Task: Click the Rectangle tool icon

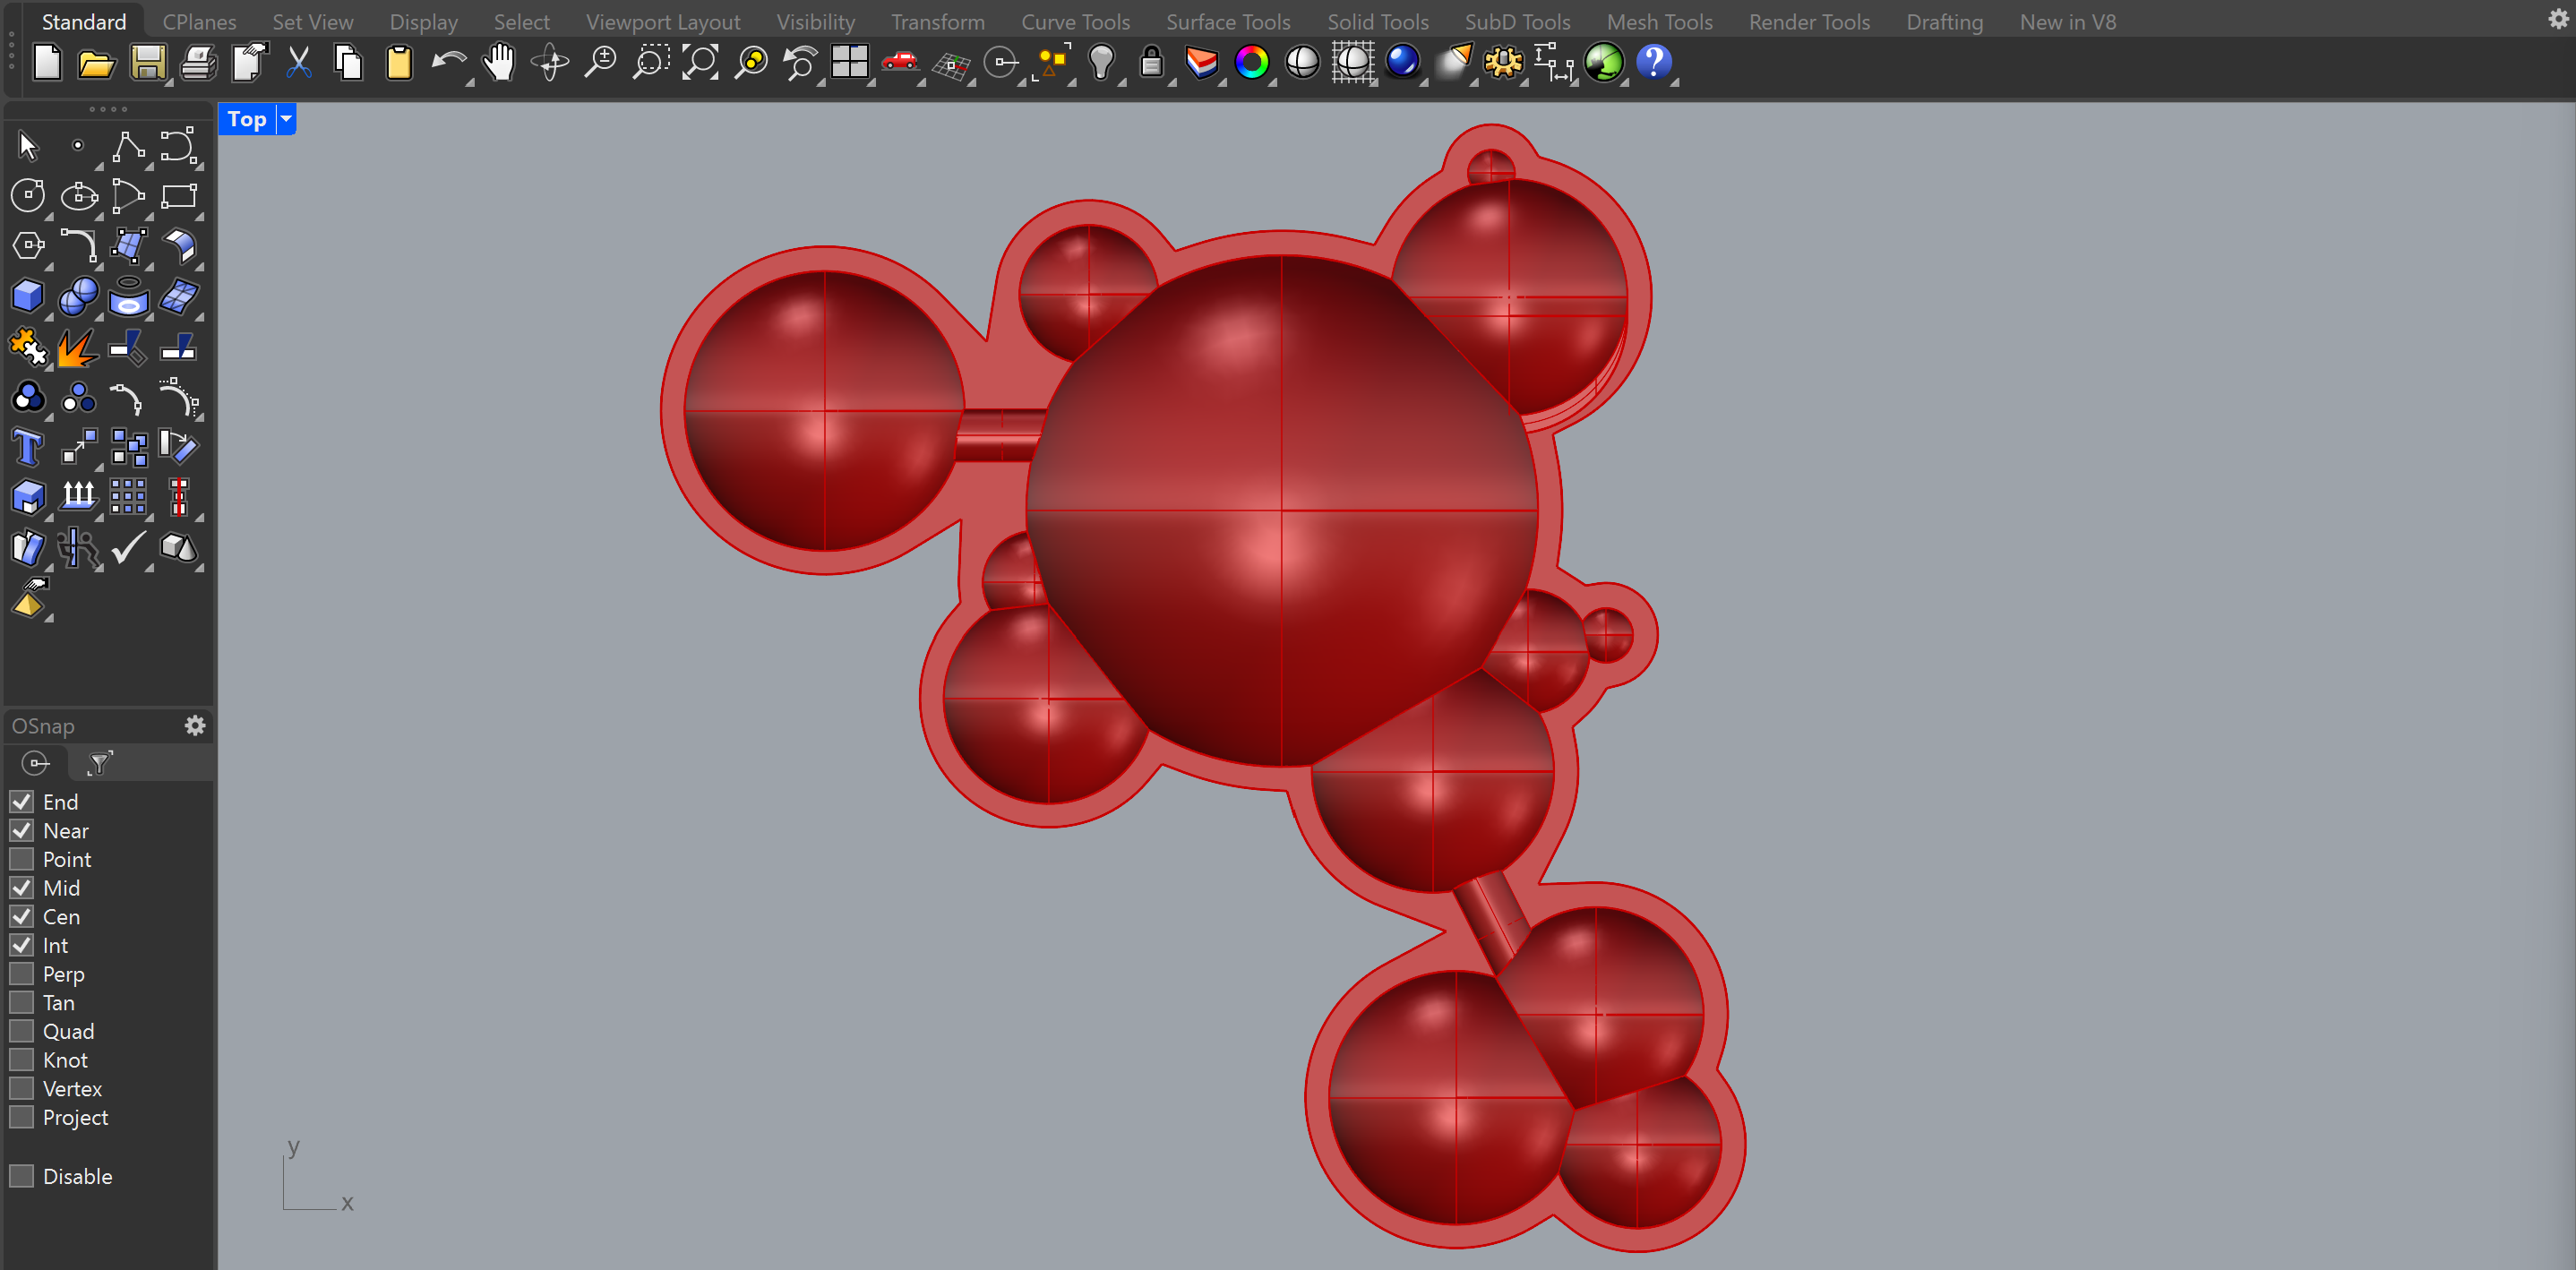Action: pyautogui.click(x=179, y=196)
